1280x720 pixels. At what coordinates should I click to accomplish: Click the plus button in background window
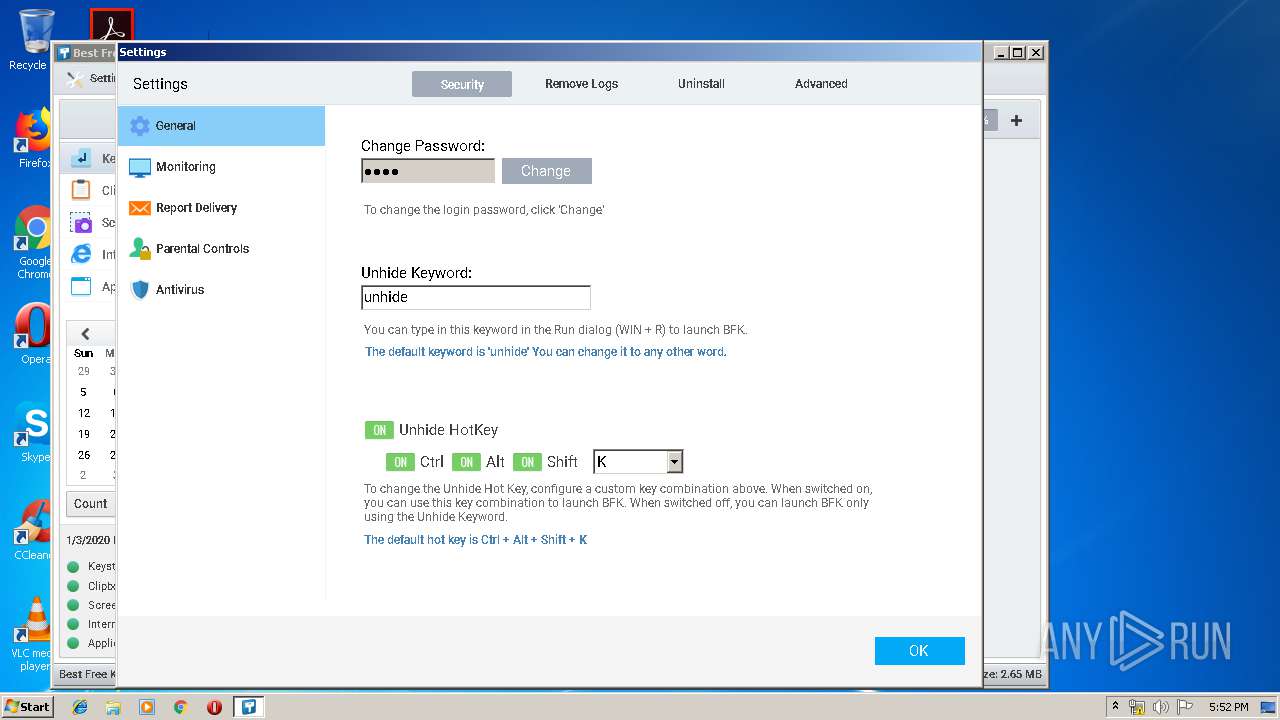point(1016,121)
